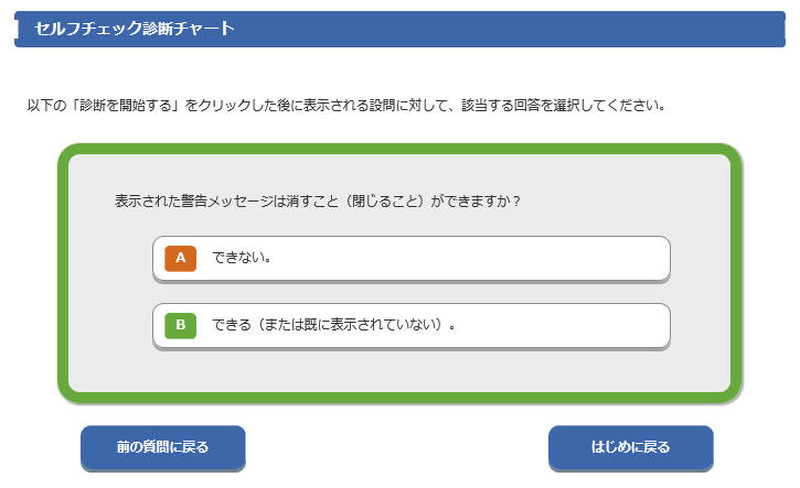Click the instruction sentence above the panel
Image resolution: width=800 pixels, height=488 pixels.
pos(346,104)
